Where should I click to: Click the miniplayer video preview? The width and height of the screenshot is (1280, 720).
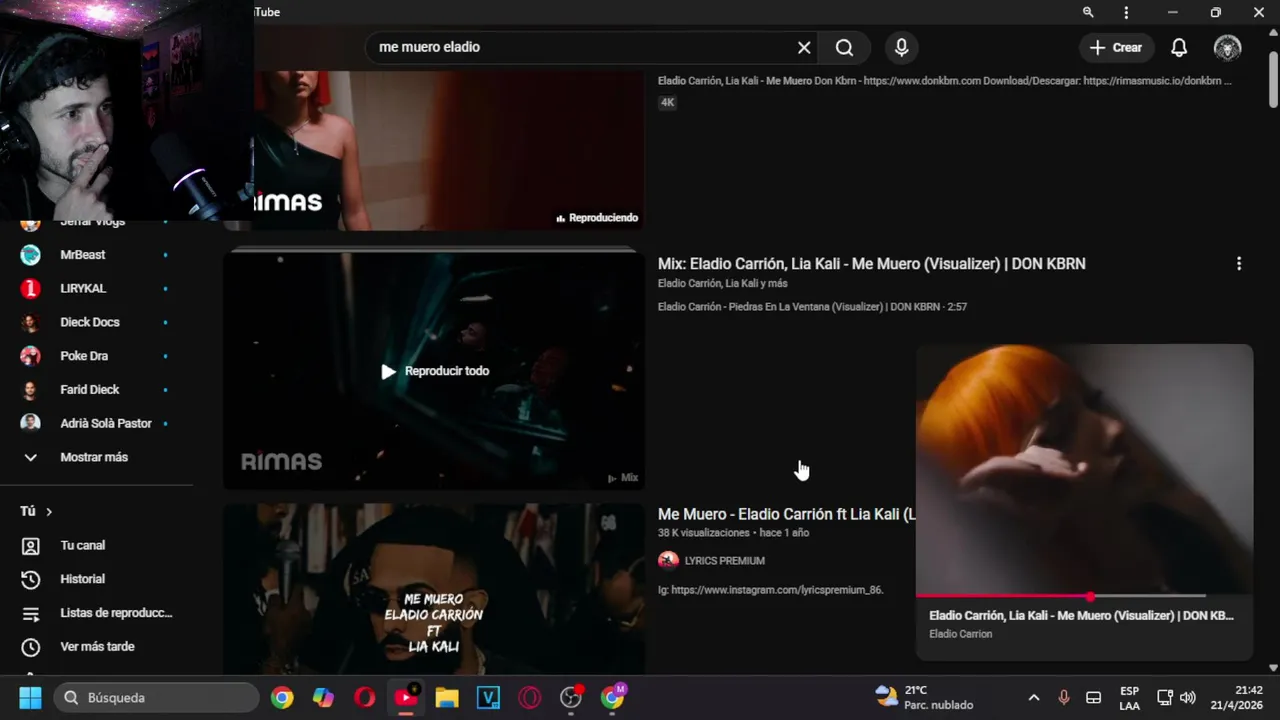pyautogui.click(x=1084, y=470)
